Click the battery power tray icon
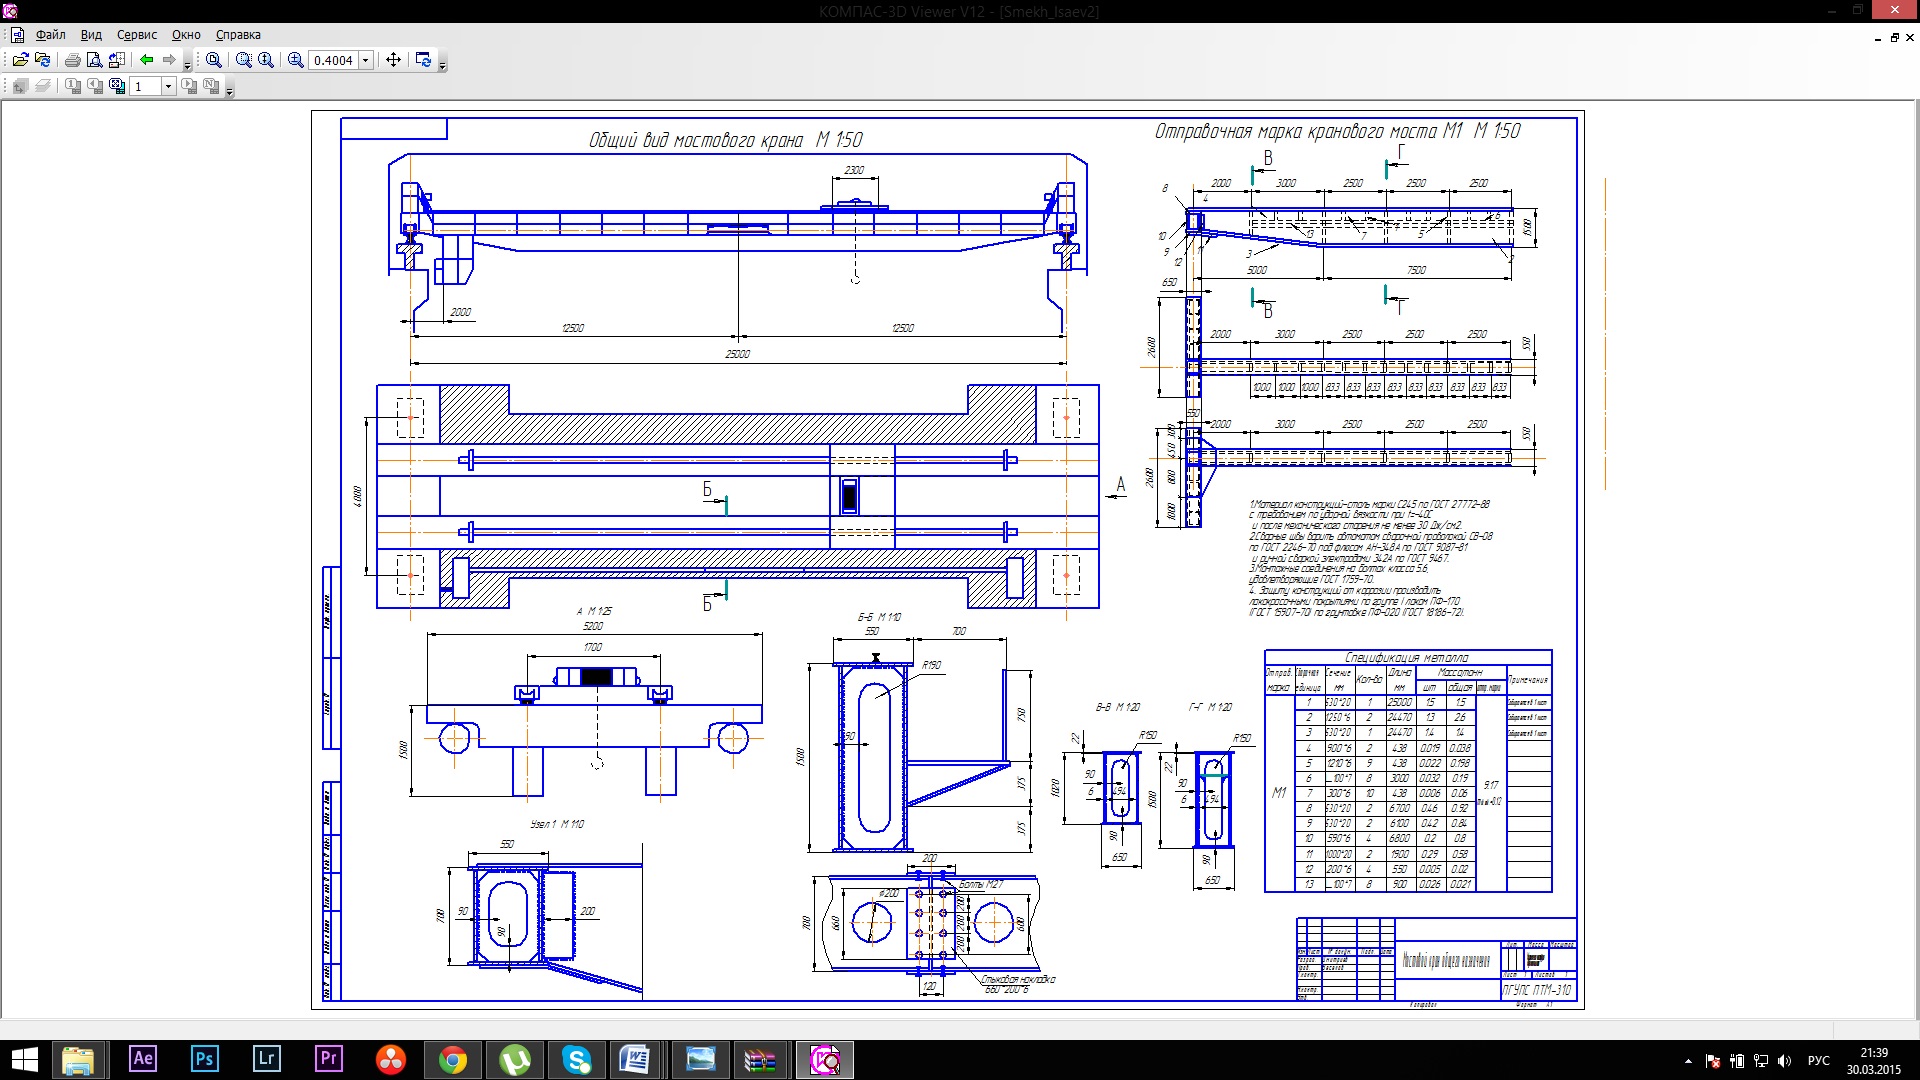 pyautogui.click(x=1737, y=1061)
